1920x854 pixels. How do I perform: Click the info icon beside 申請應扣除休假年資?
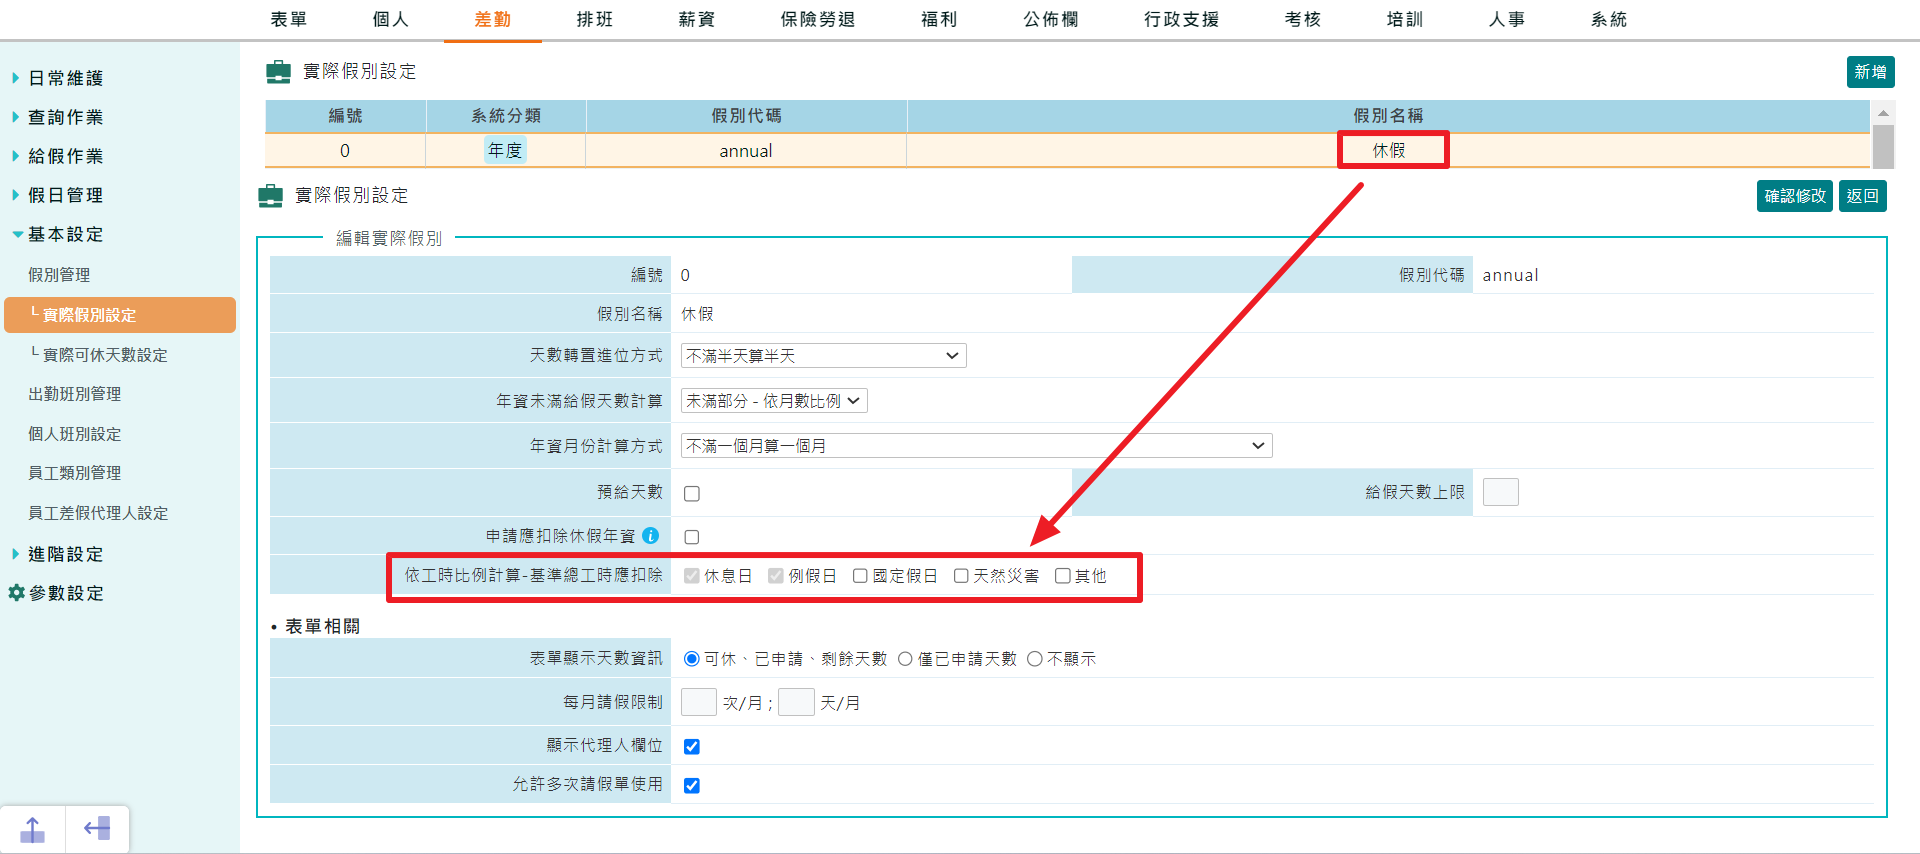650,536
